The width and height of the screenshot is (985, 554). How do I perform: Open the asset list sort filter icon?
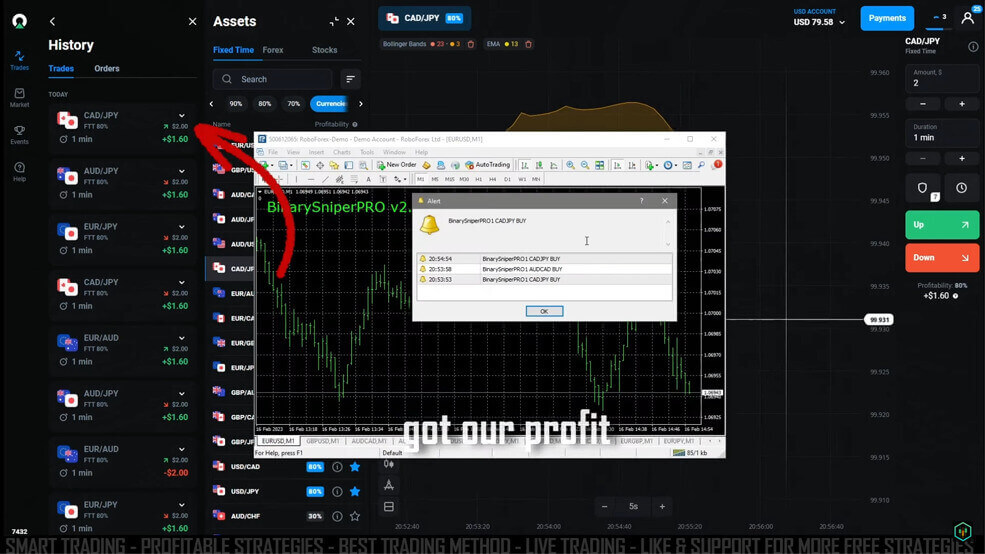coord(350,79)
